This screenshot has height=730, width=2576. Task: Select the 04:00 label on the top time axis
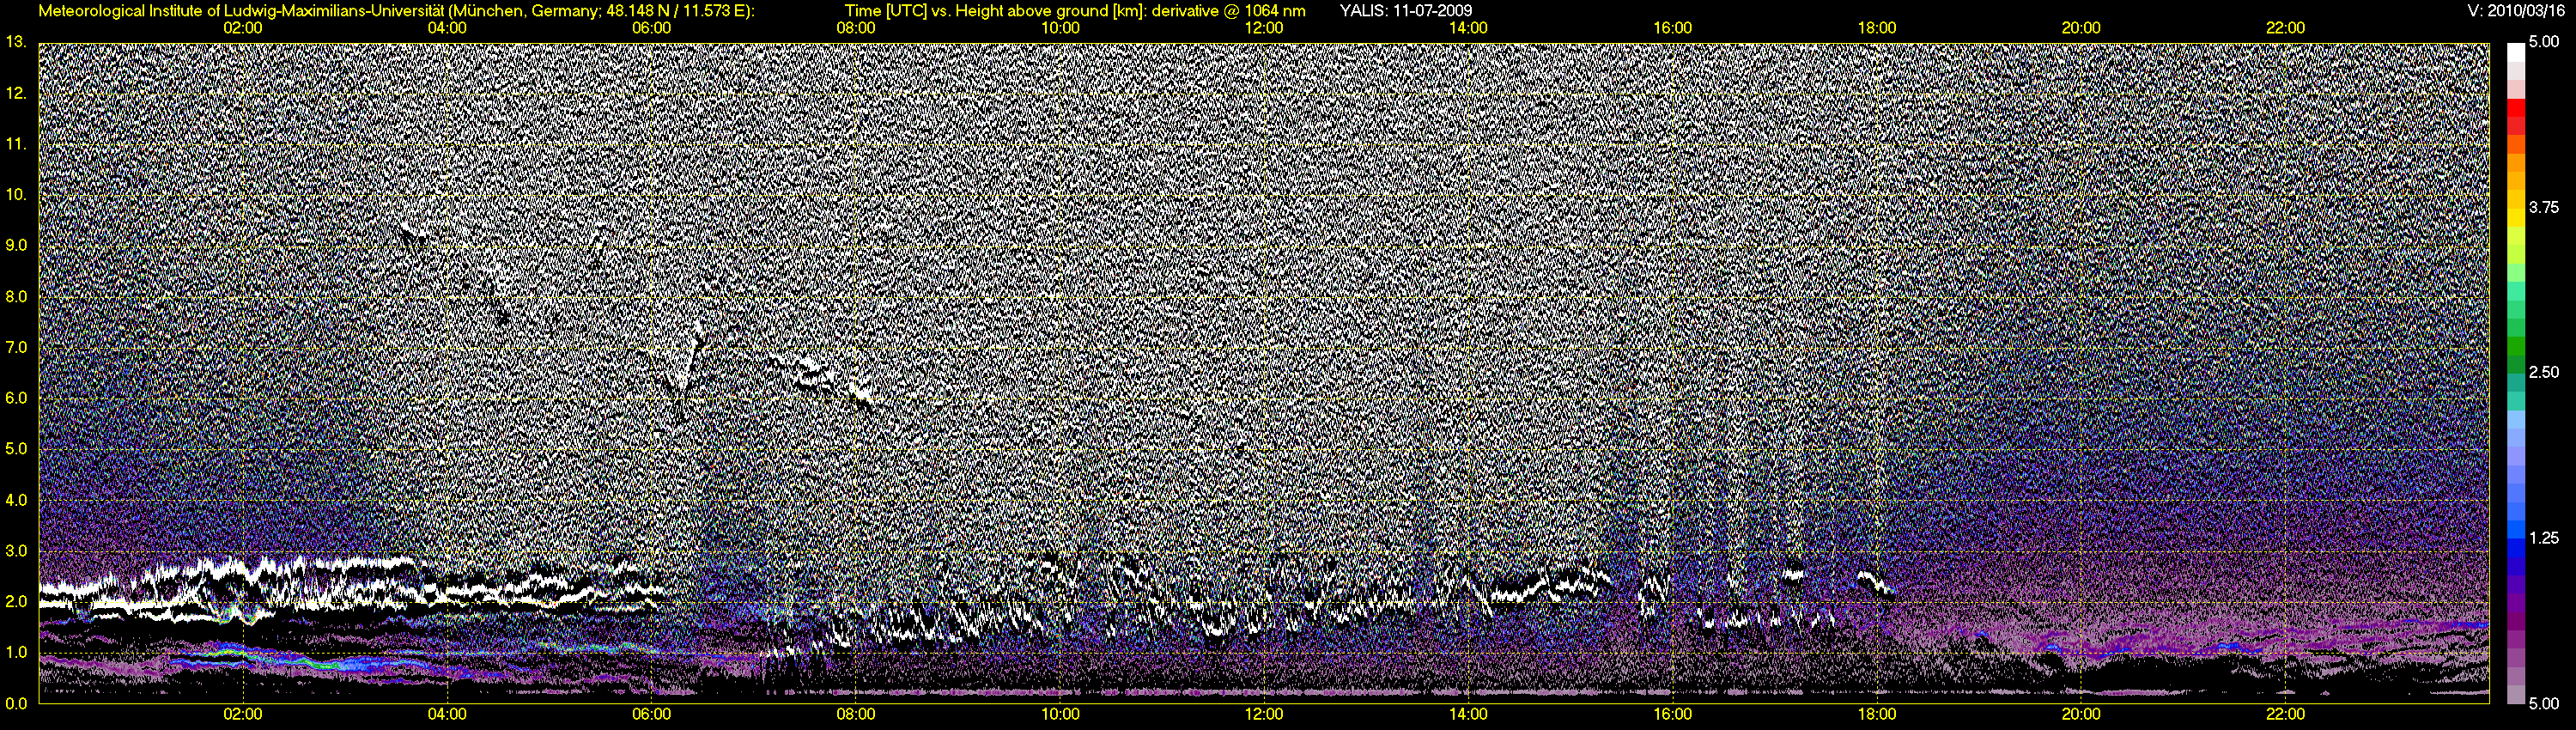click(447, 28)
